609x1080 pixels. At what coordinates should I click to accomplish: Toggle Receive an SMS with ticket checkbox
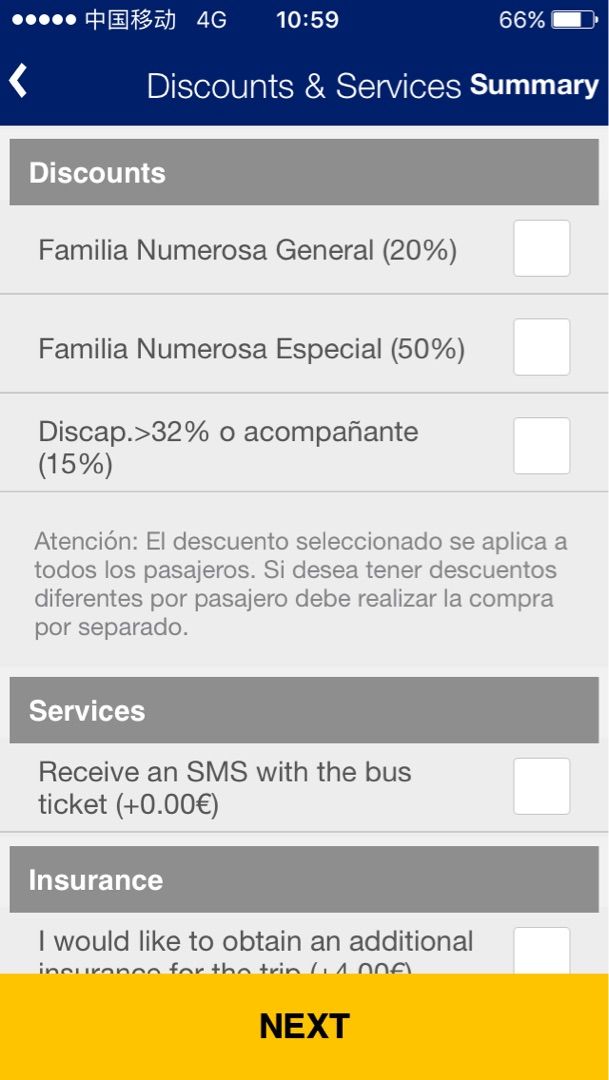pos(541,787)
